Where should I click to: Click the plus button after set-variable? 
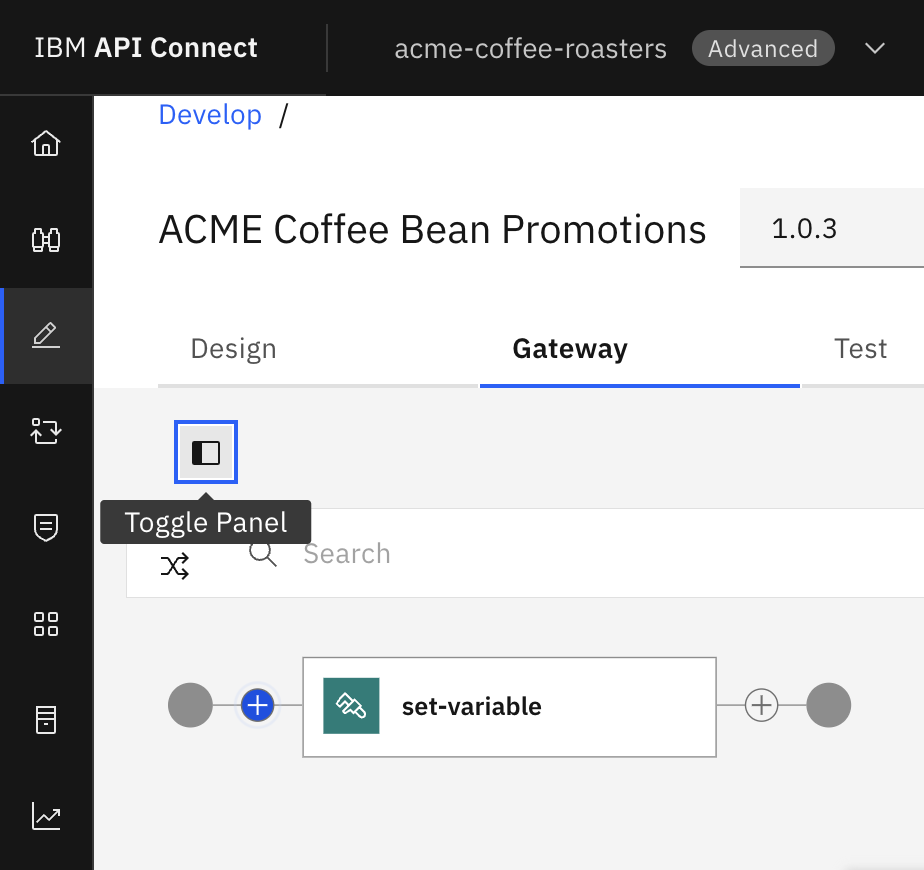[762, 706]
